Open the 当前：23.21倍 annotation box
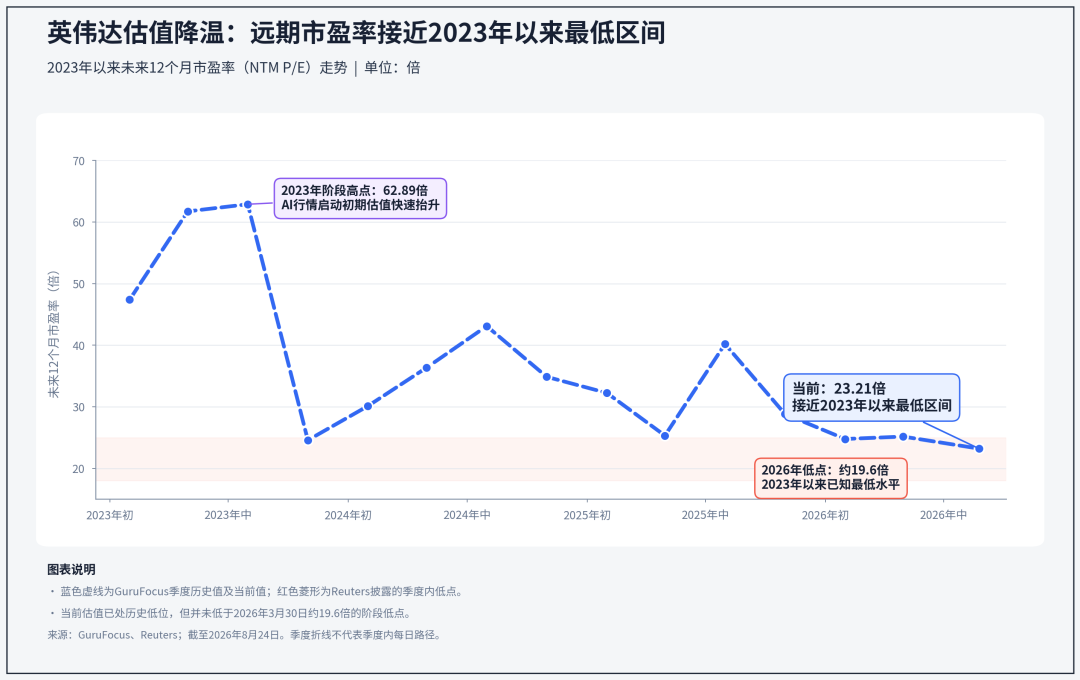 pos(871,398)
